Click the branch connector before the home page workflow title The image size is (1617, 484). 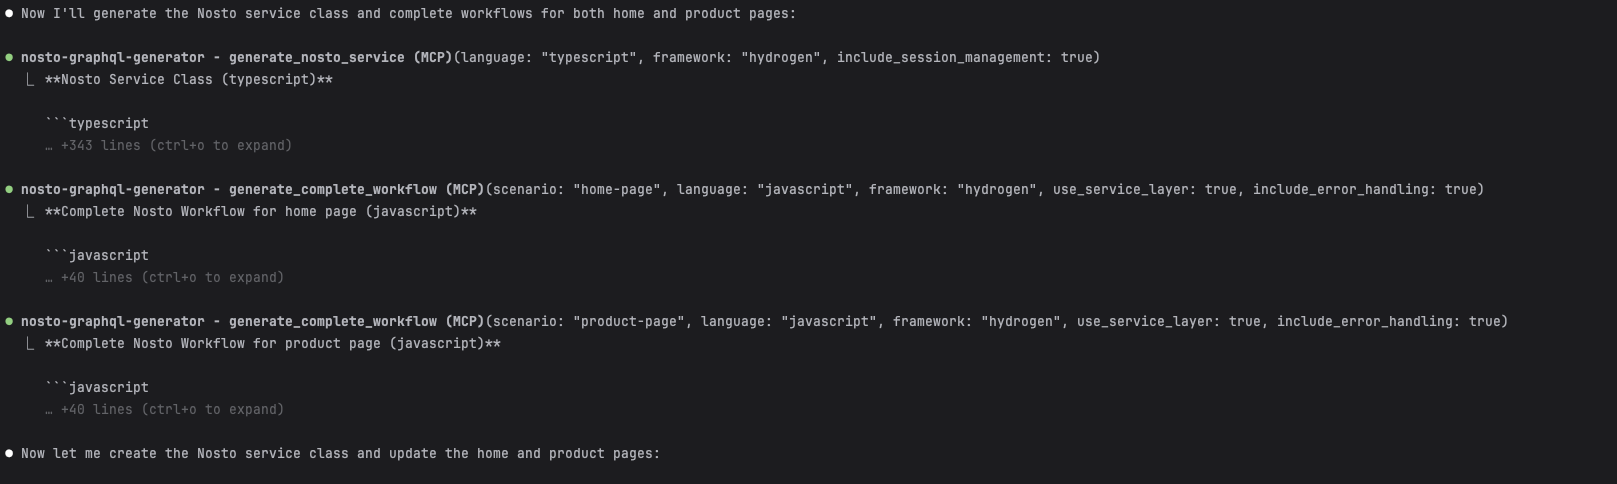(30, 212)
